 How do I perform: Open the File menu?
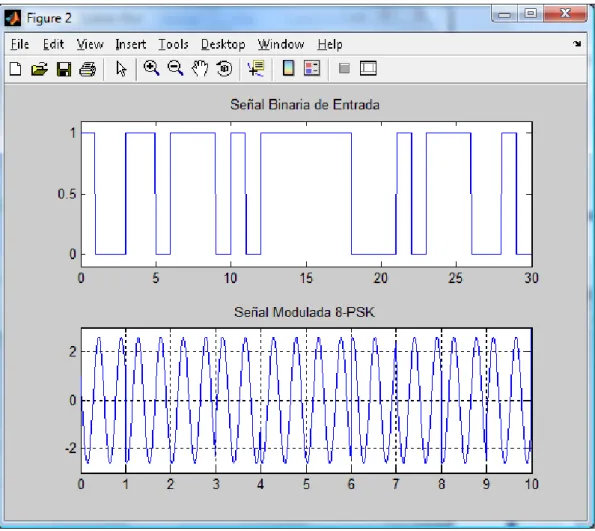20,44
